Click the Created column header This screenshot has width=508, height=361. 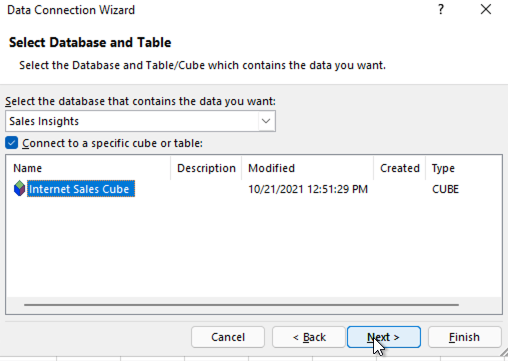(399, 168)
